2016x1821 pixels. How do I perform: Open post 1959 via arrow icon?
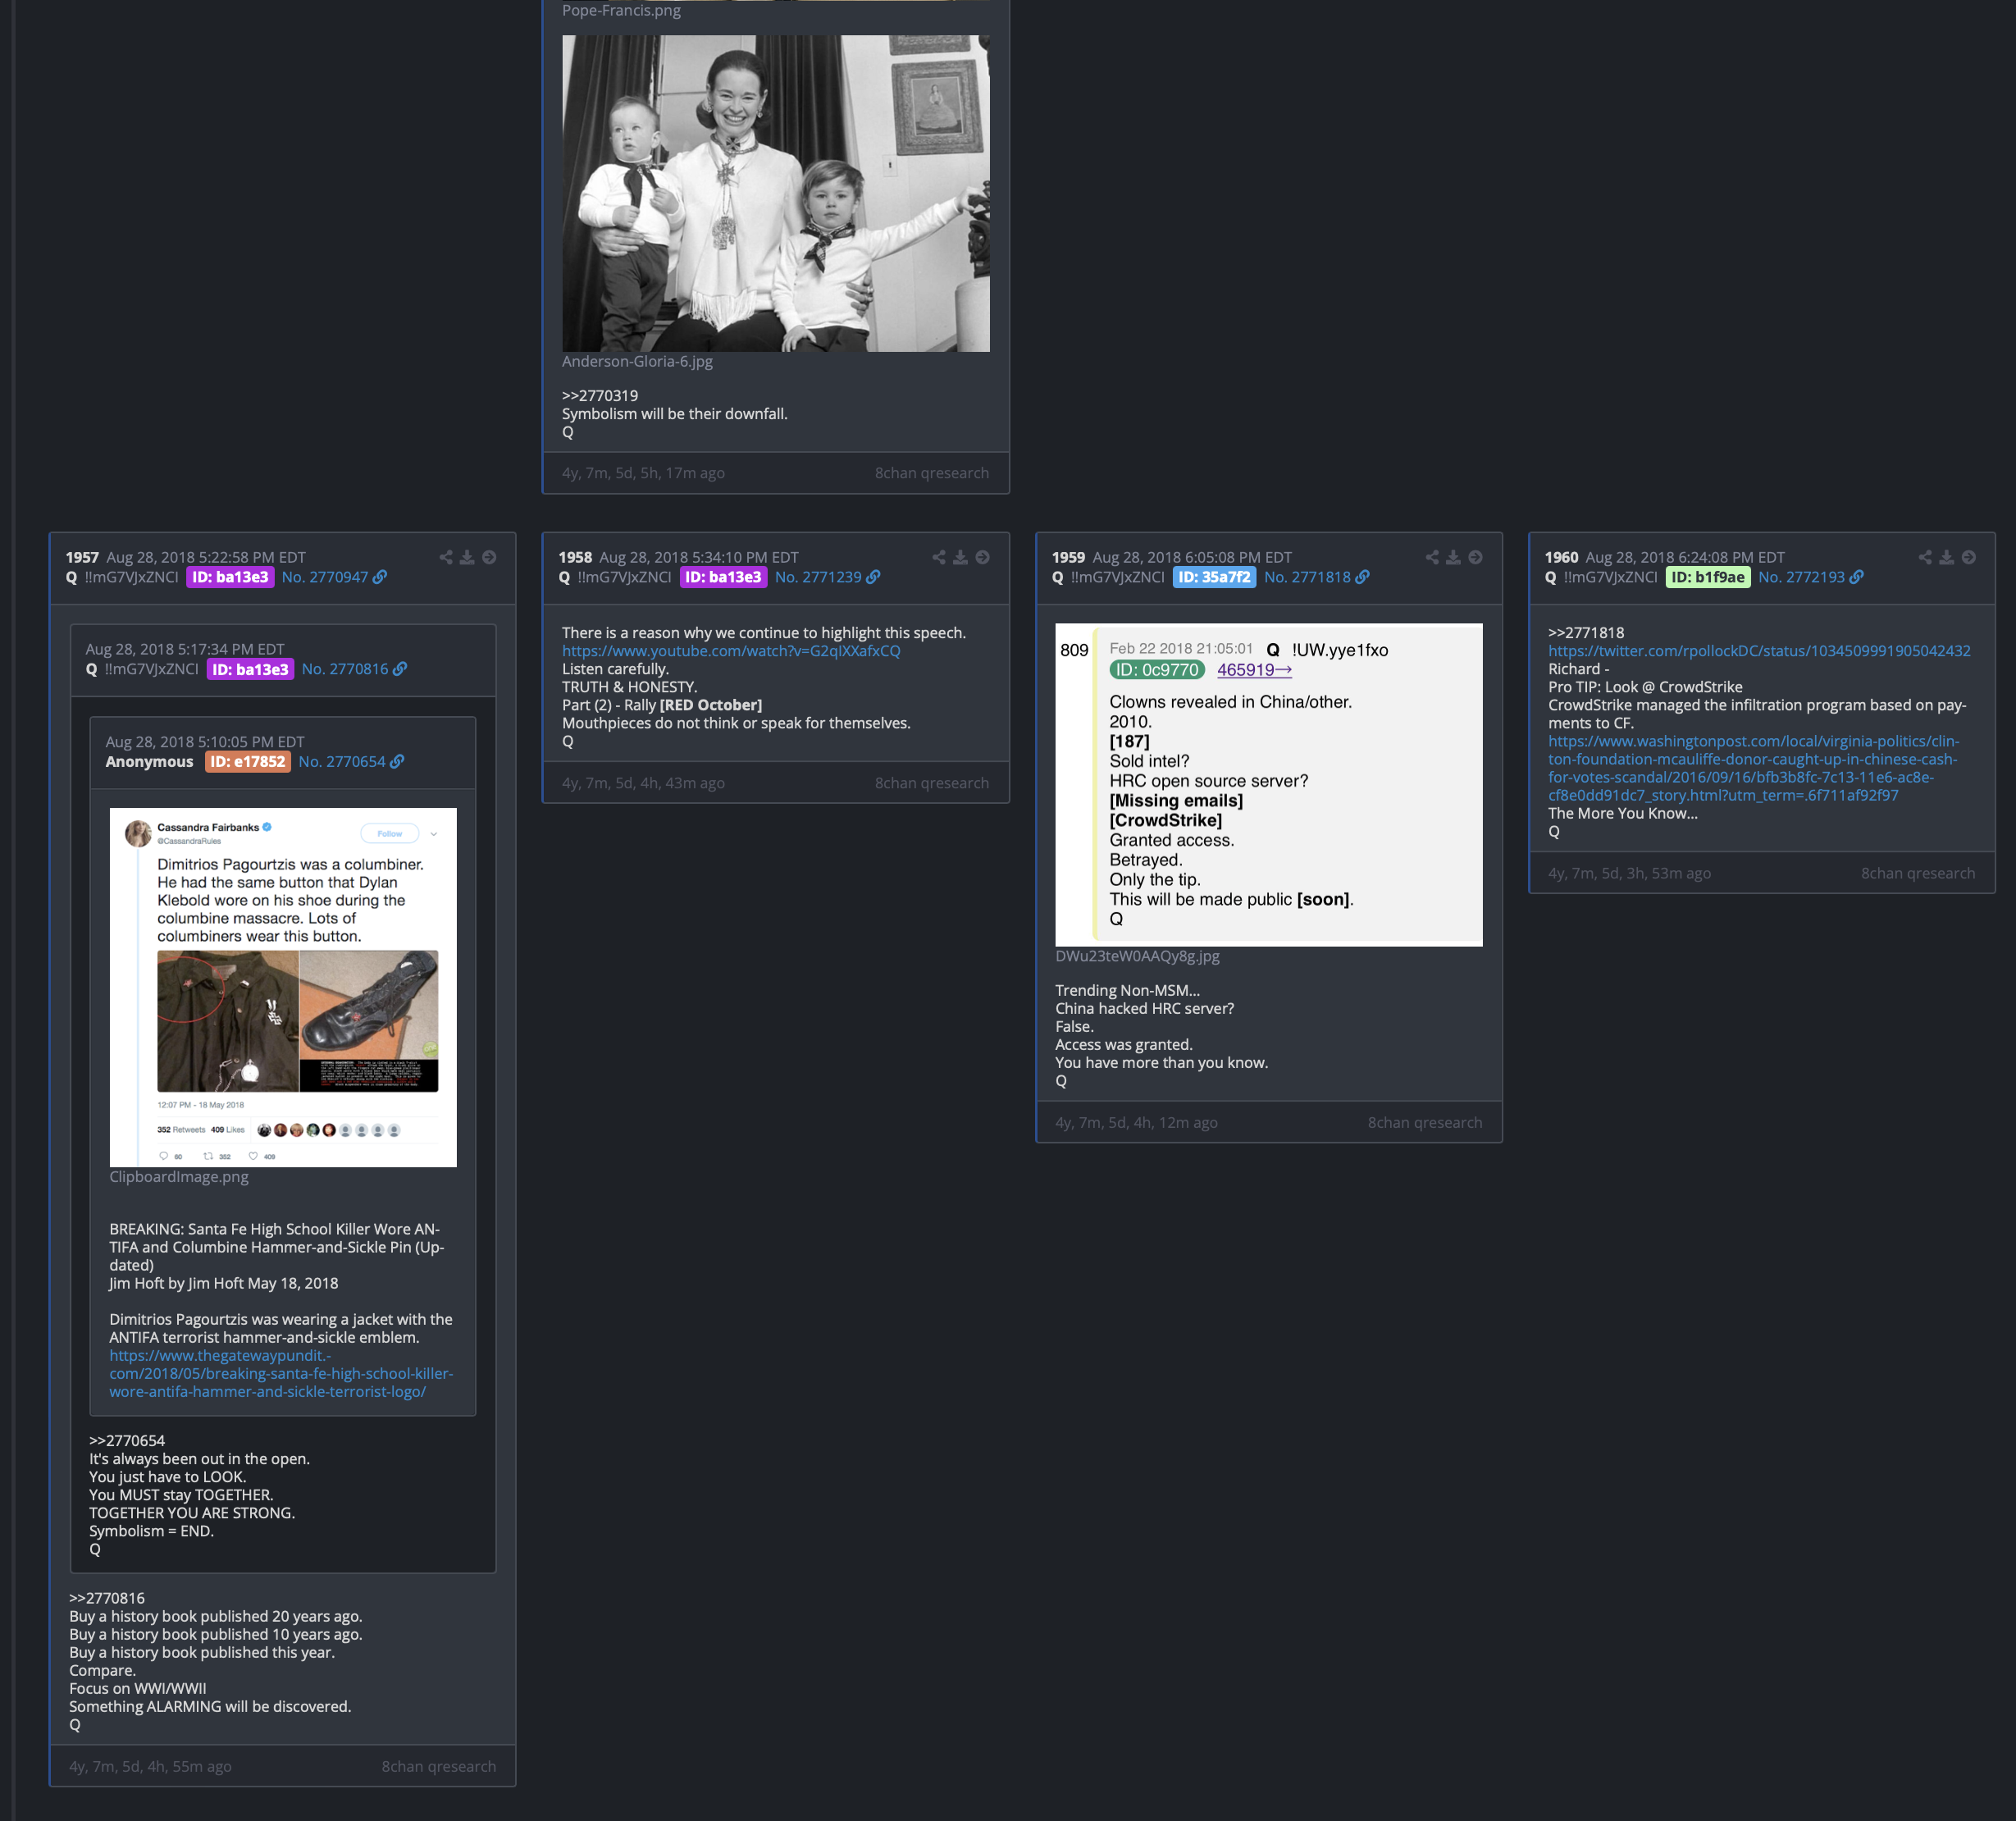1475,557
